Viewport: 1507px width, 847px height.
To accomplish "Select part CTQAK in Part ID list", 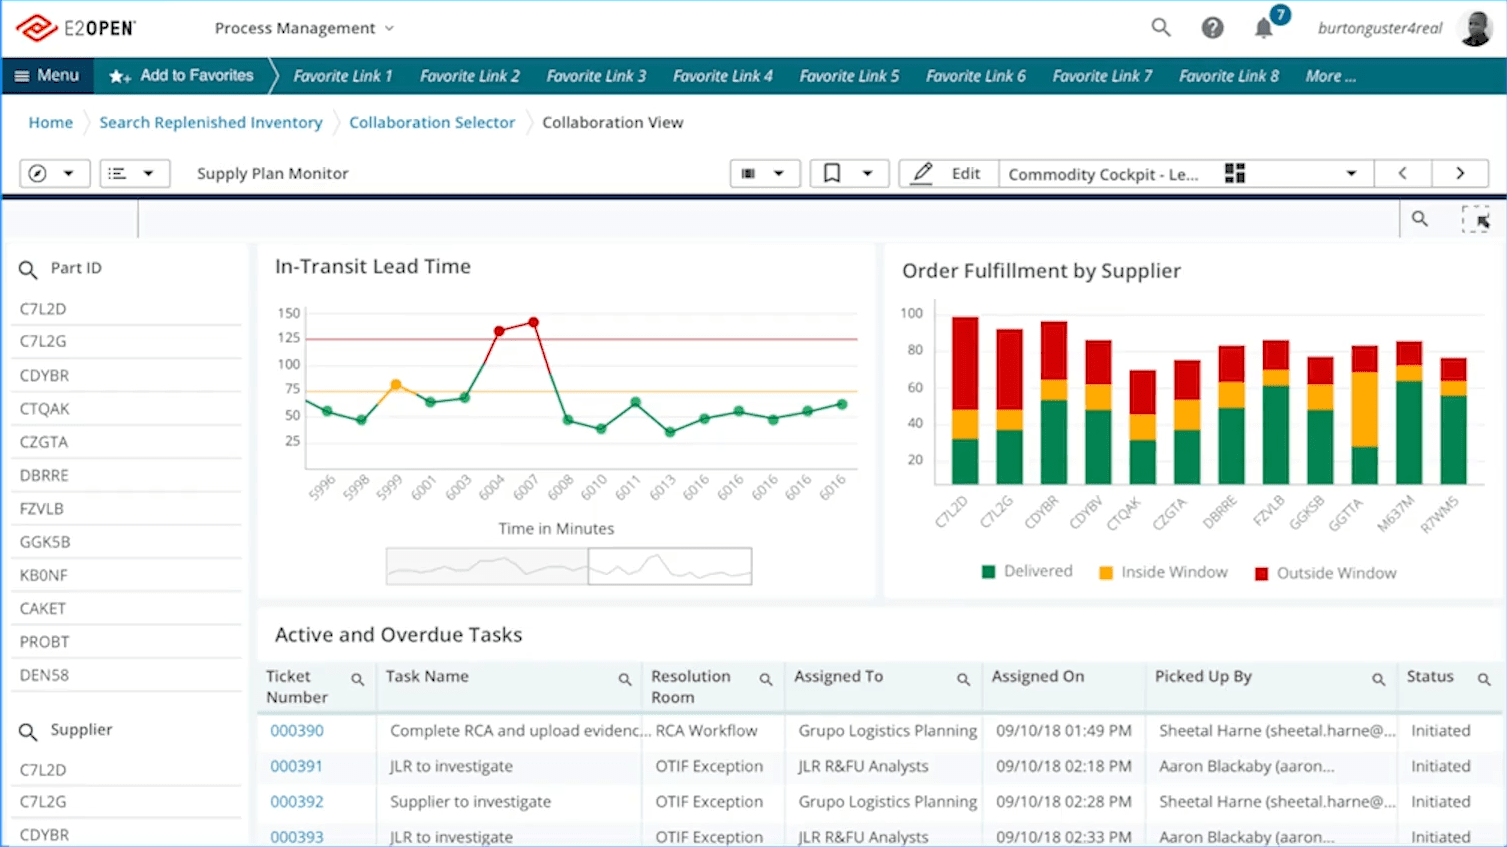I will (45, 408).
